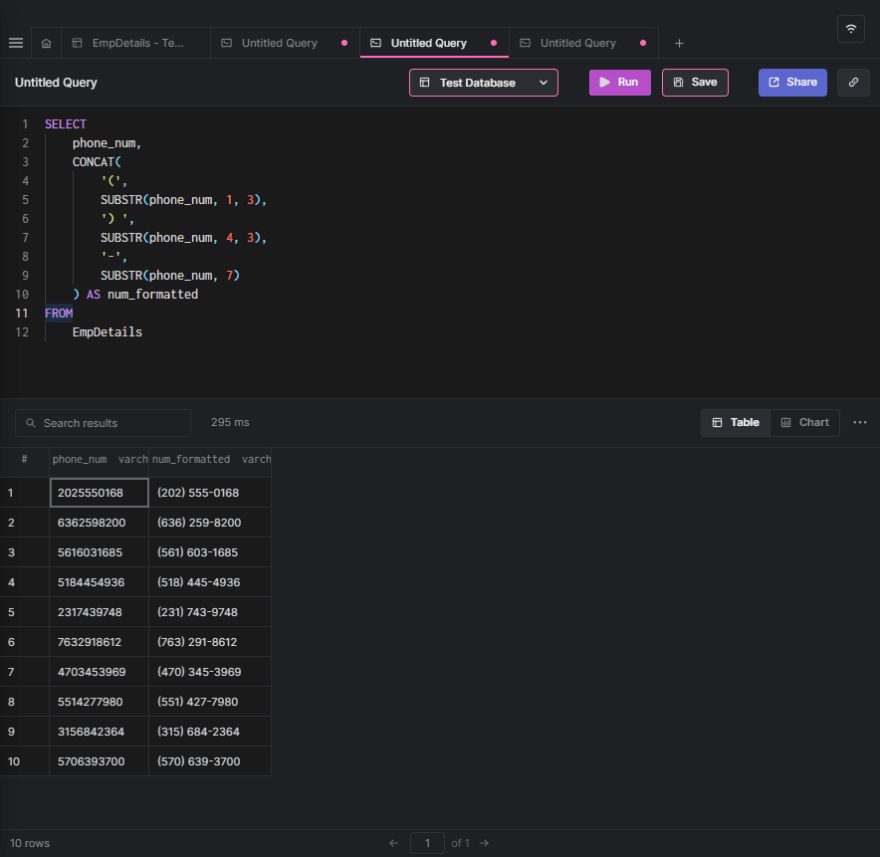Run the query
The width and height of the screenshot is (880, 857).
[x=620, y=83]
